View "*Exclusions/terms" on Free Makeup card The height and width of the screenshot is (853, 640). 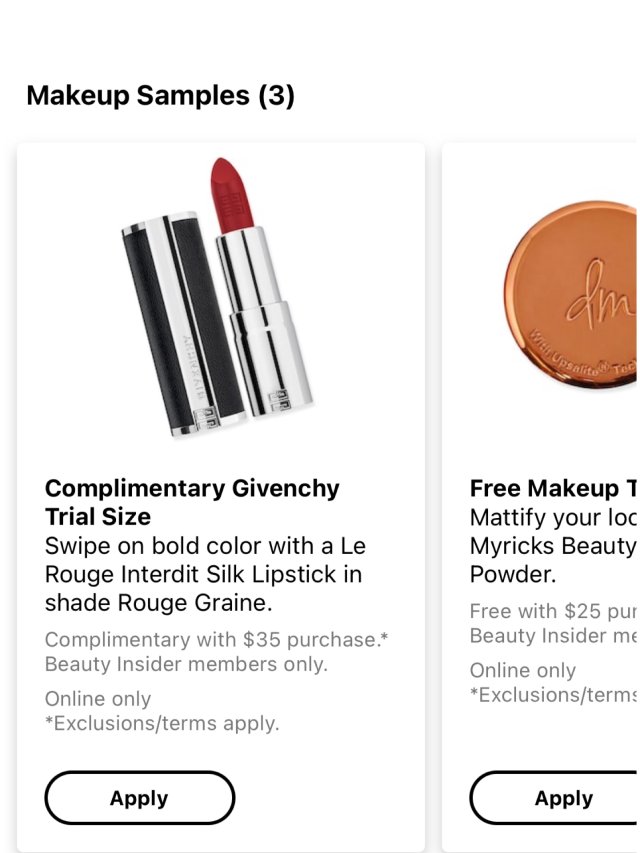[552, 695]
